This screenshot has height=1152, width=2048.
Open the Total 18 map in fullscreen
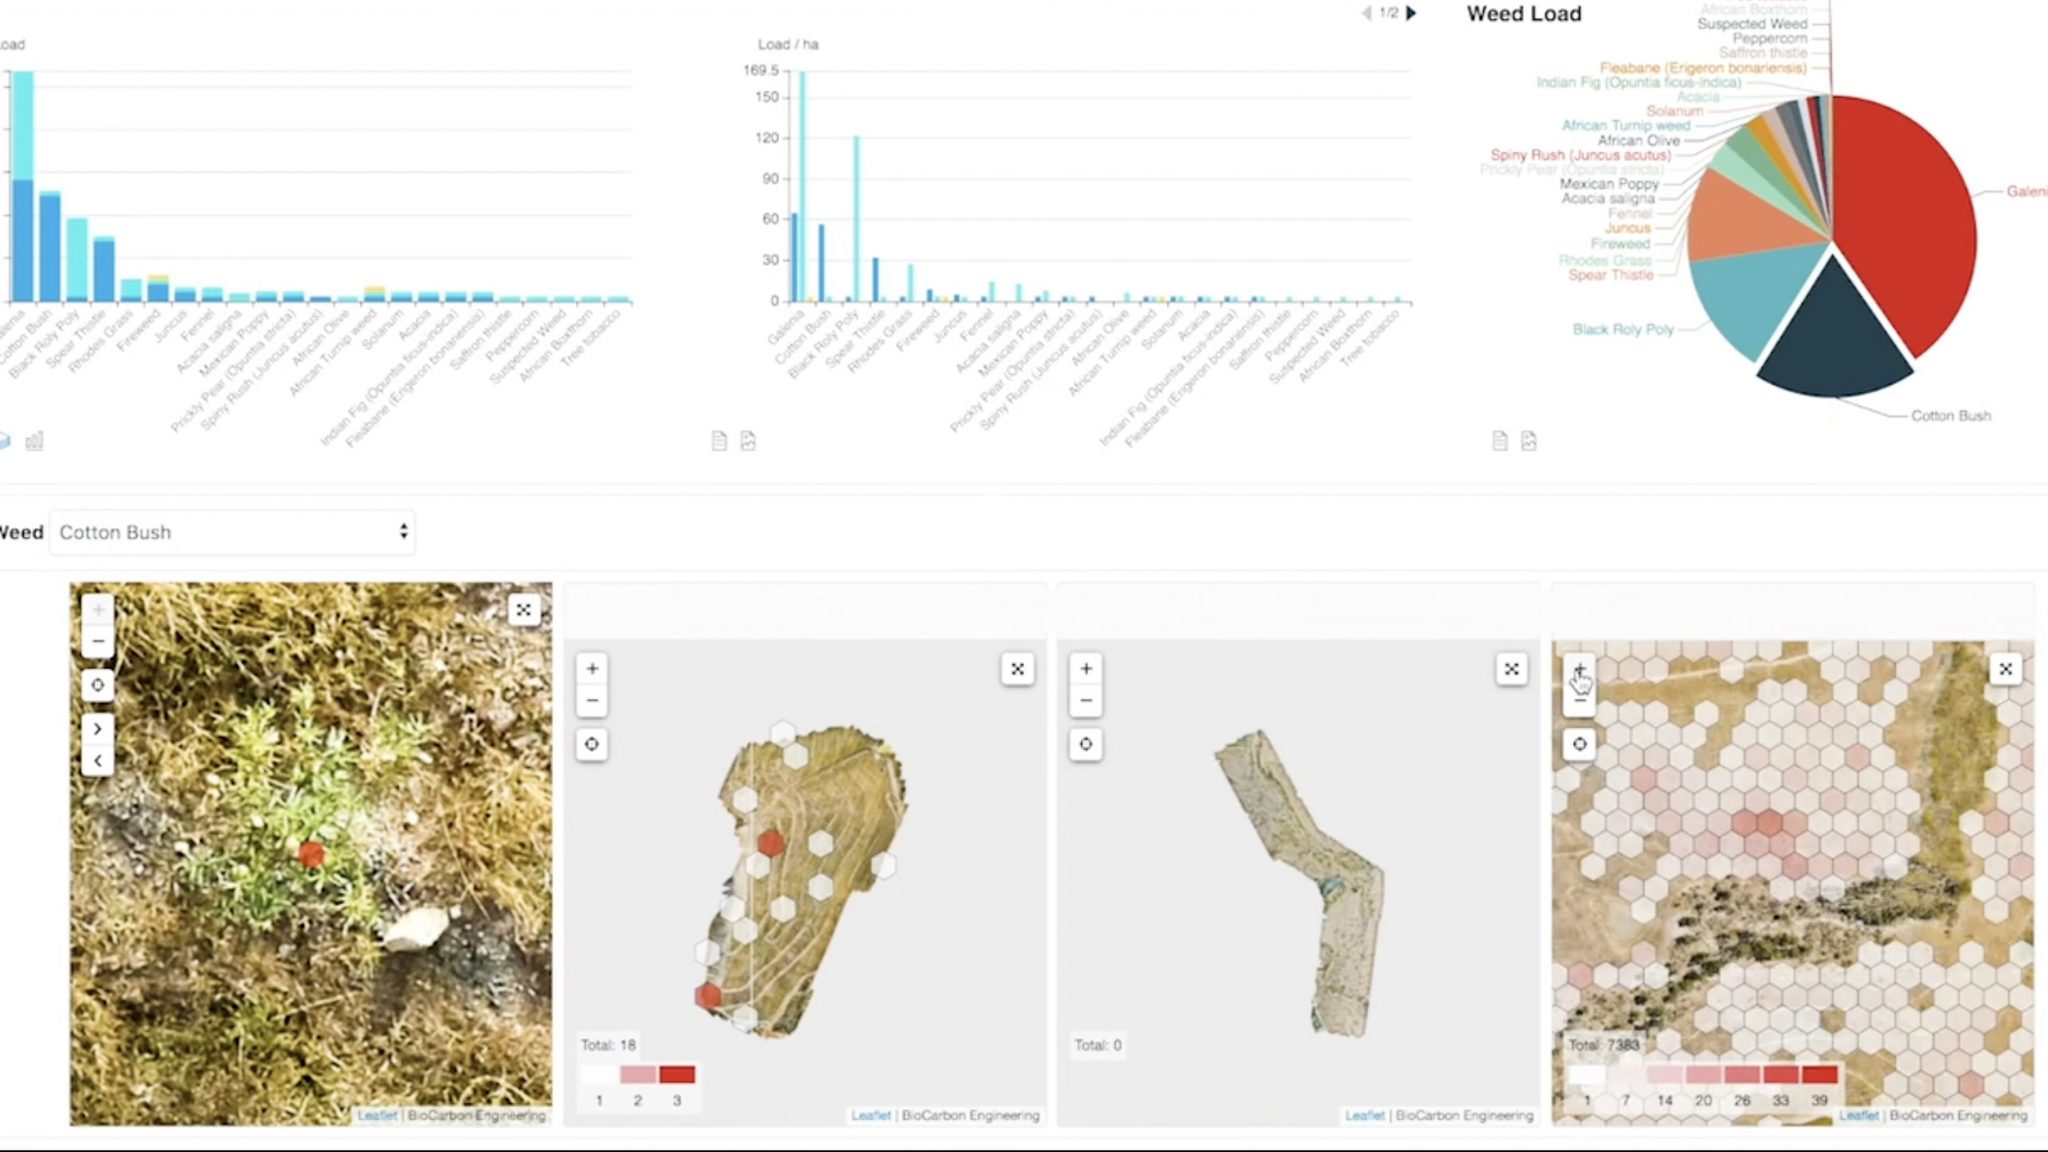point(1018,669)
